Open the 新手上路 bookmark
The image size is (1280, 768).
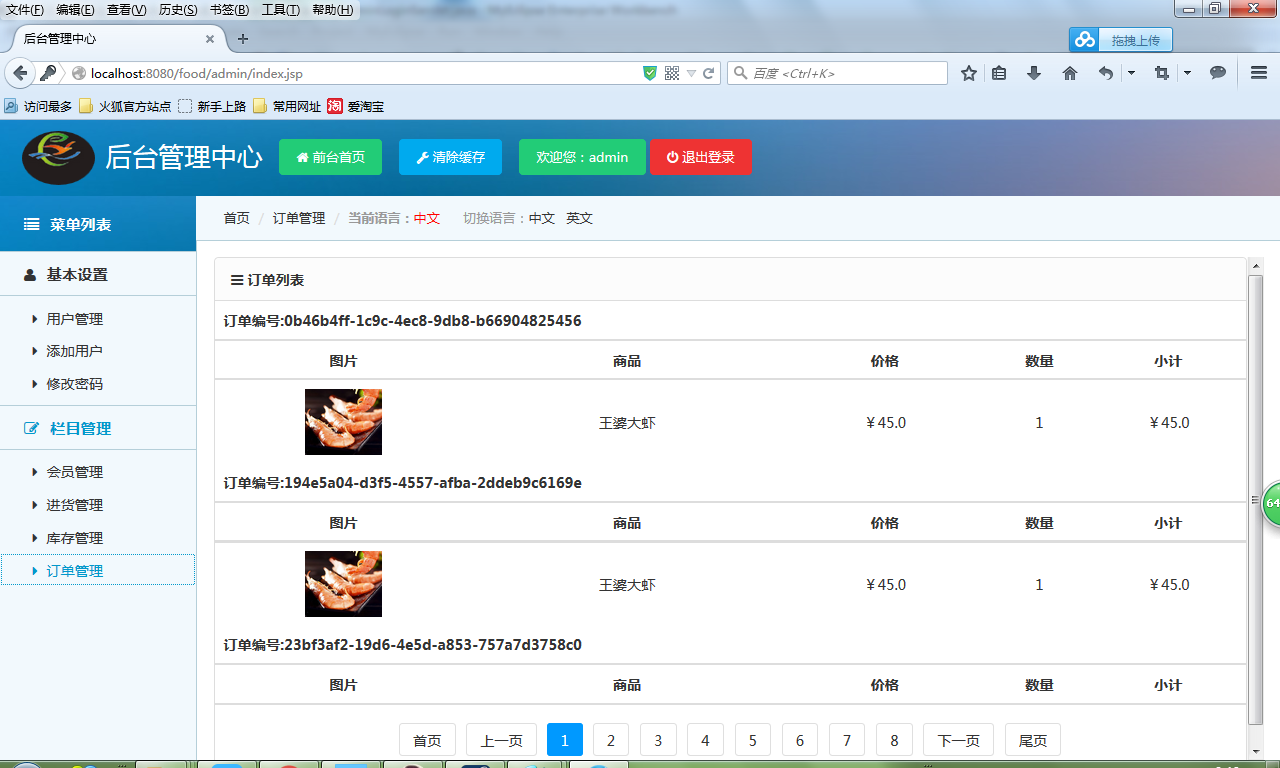[212, 106]
